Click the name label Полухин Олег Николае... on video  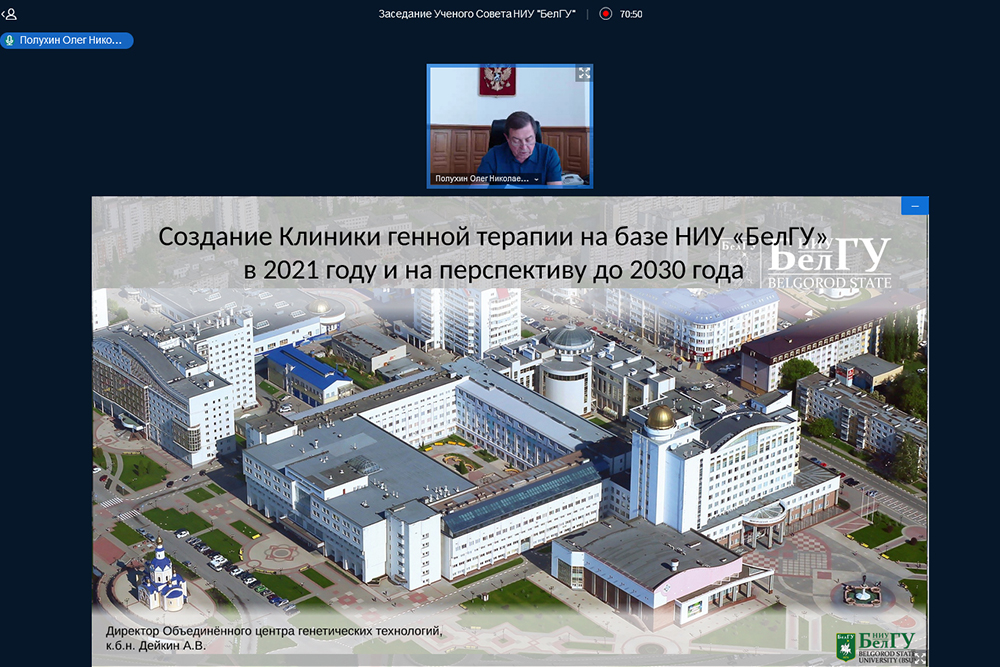tap(482, 179)
